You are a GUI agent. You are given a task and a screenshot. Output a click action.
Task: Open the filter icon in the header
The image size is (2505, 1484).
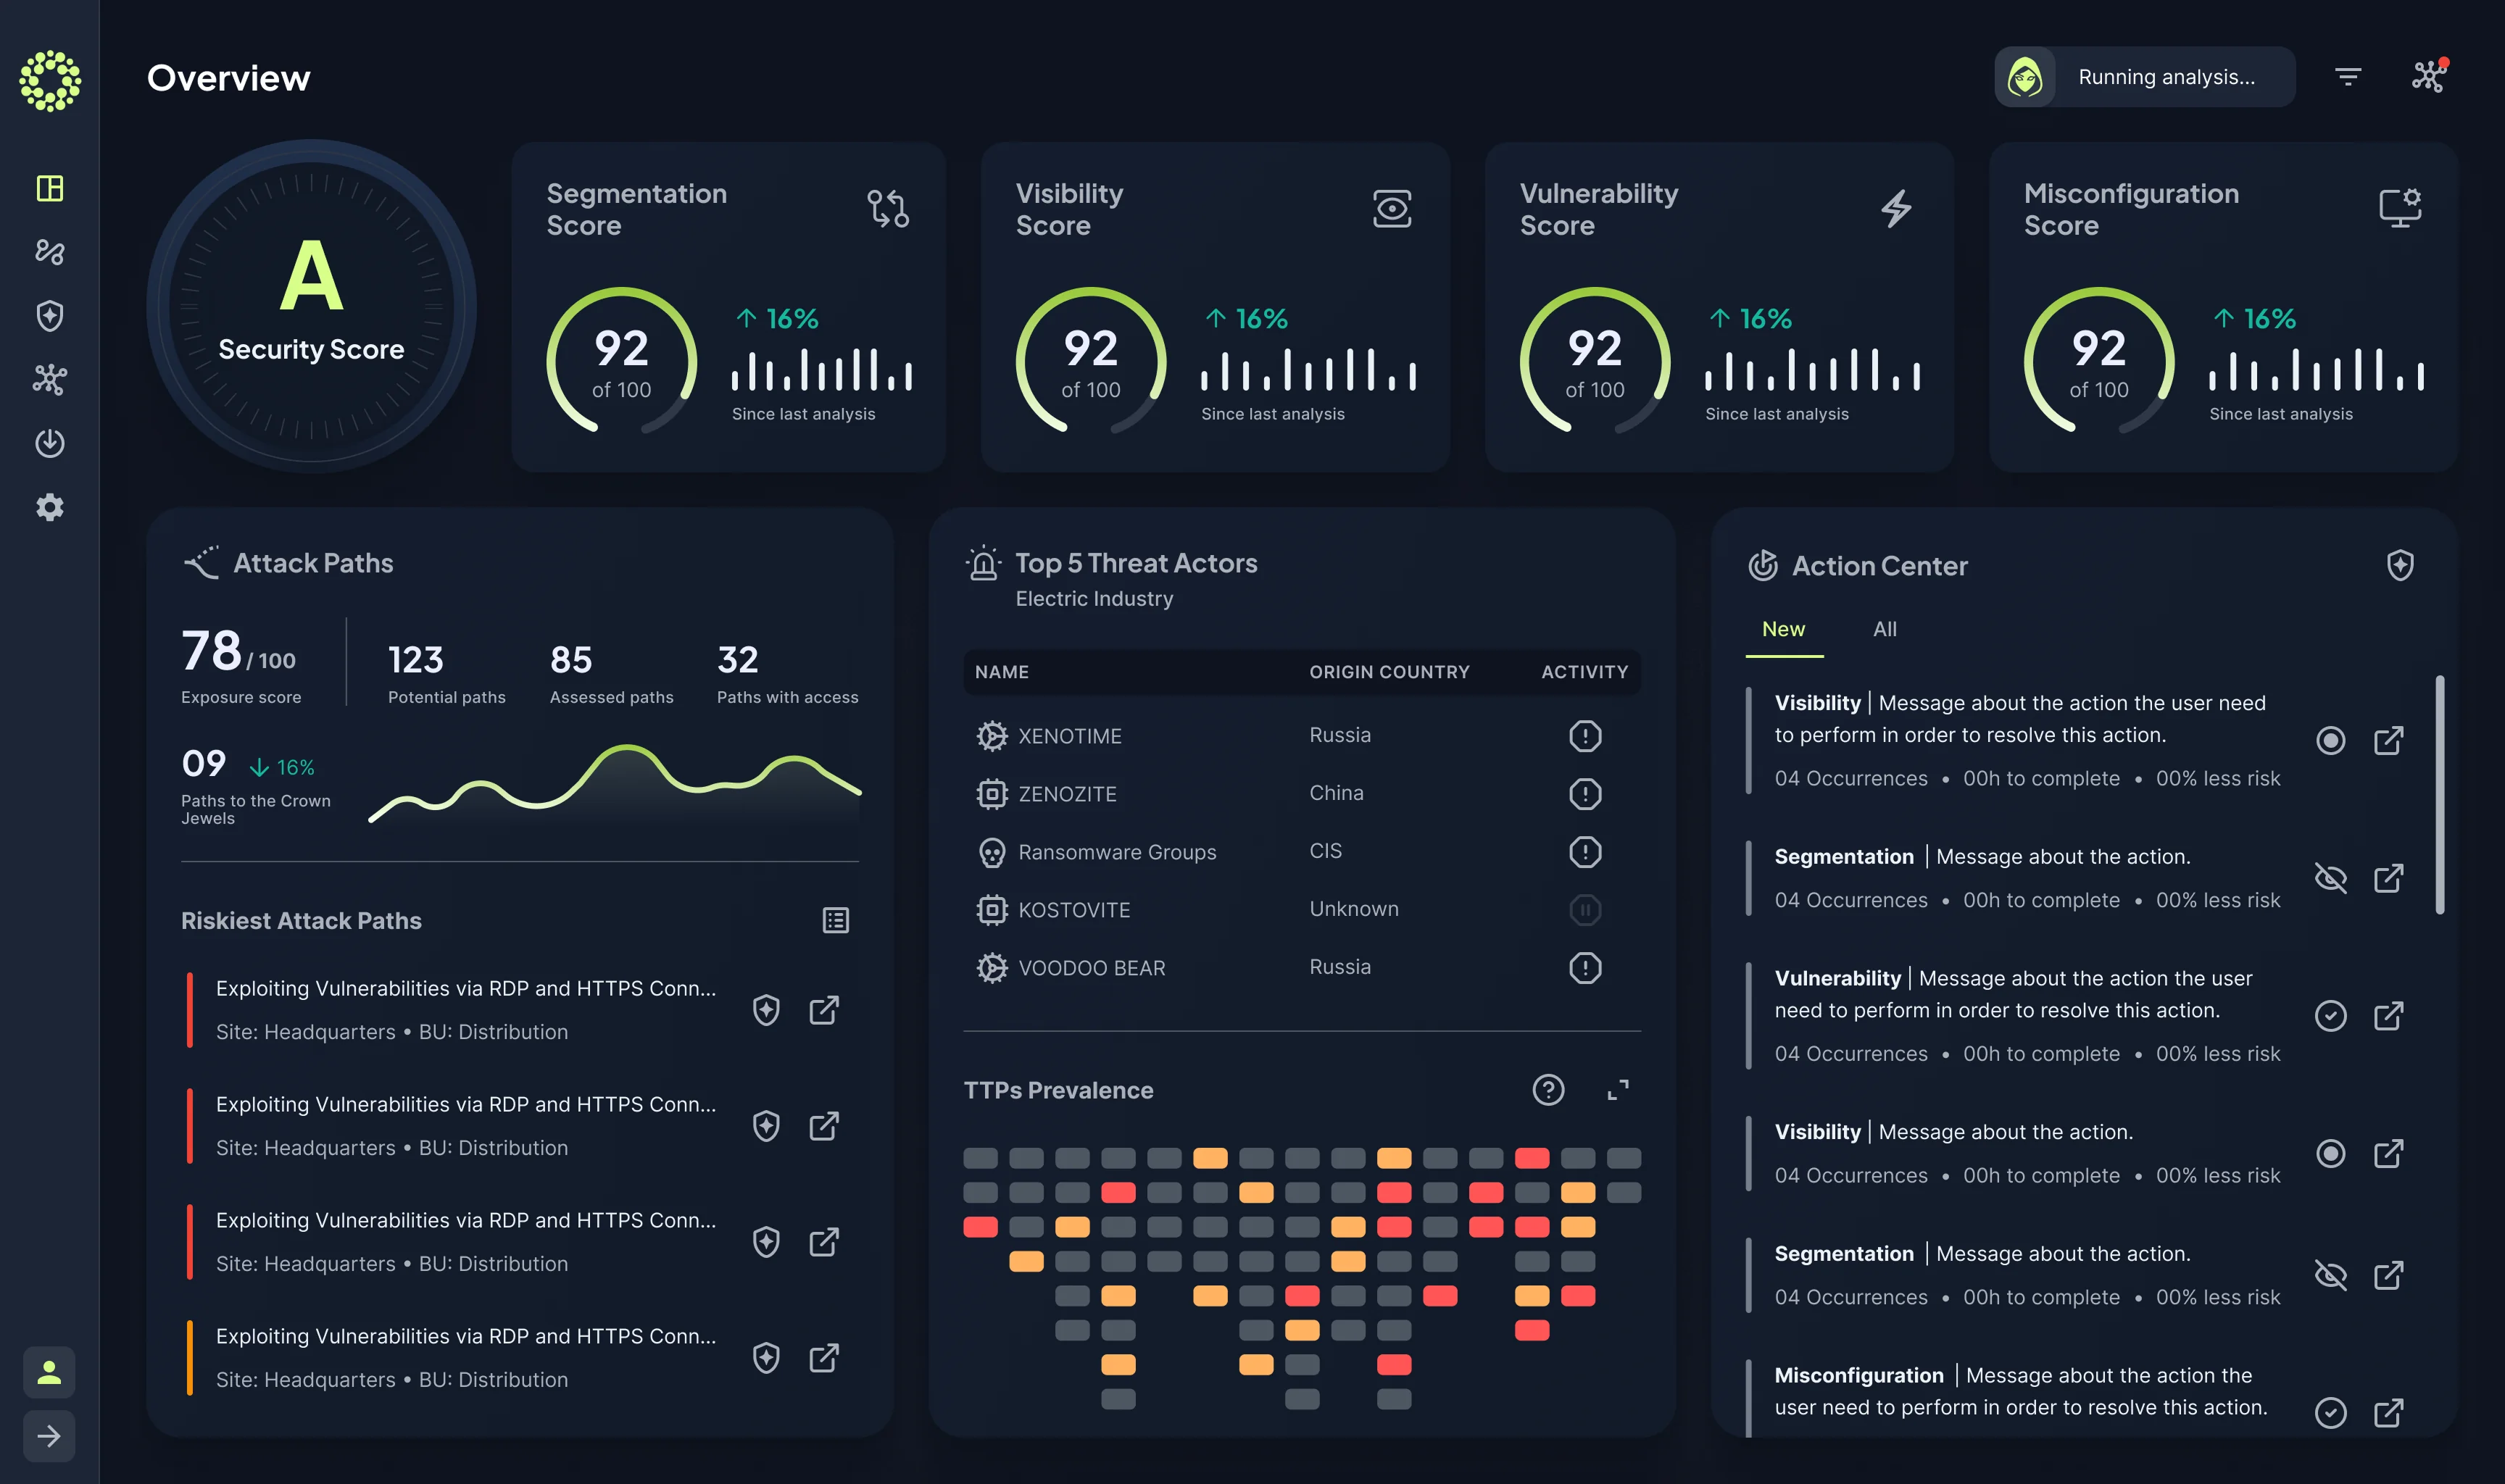point(2347,77)
